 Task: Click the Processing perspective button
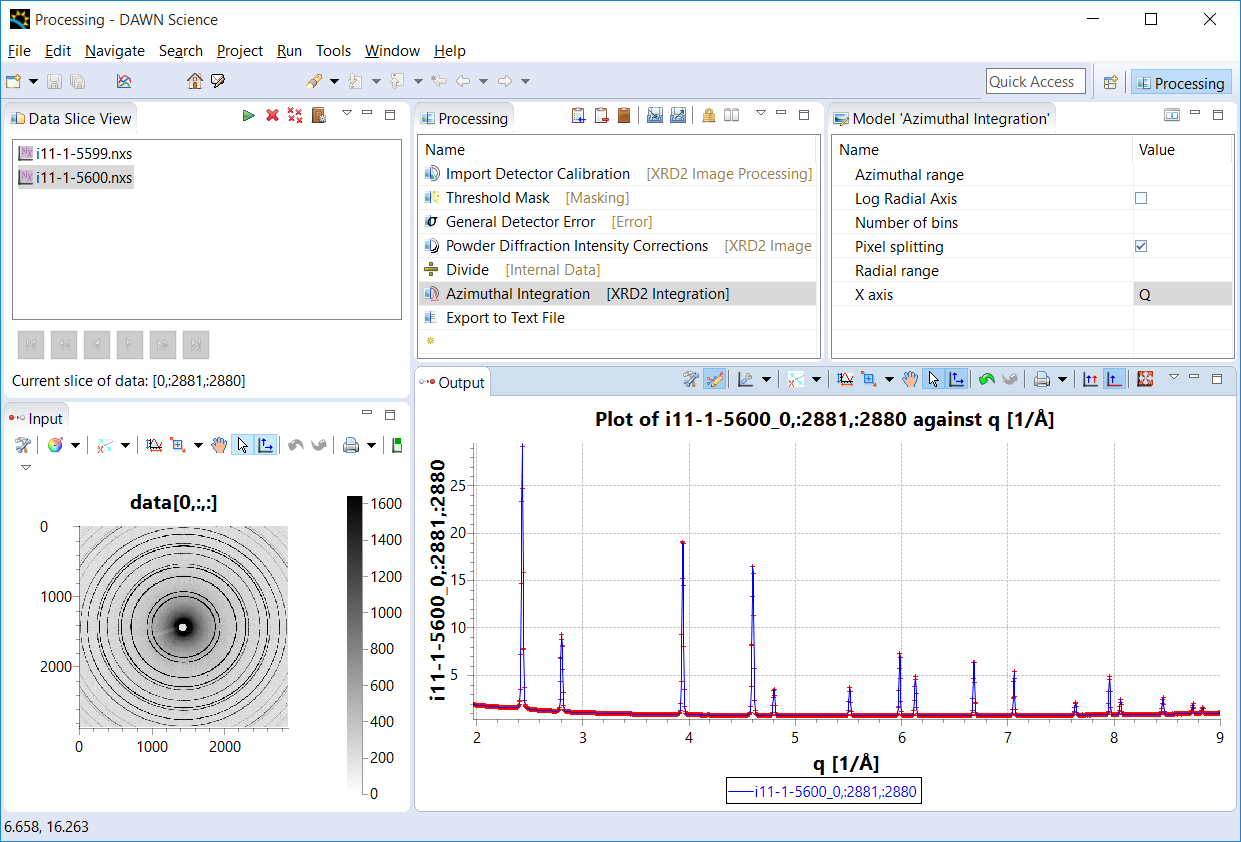pos(1180,83)
